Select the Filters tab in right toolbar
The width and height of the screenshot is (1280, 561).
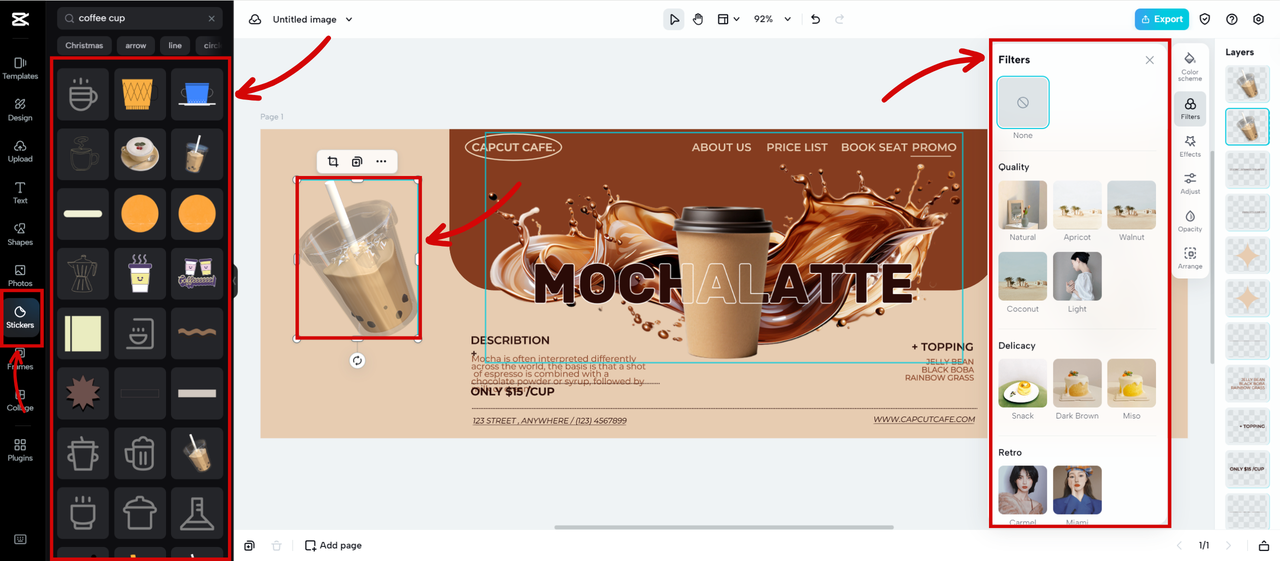pos(1190,107)
